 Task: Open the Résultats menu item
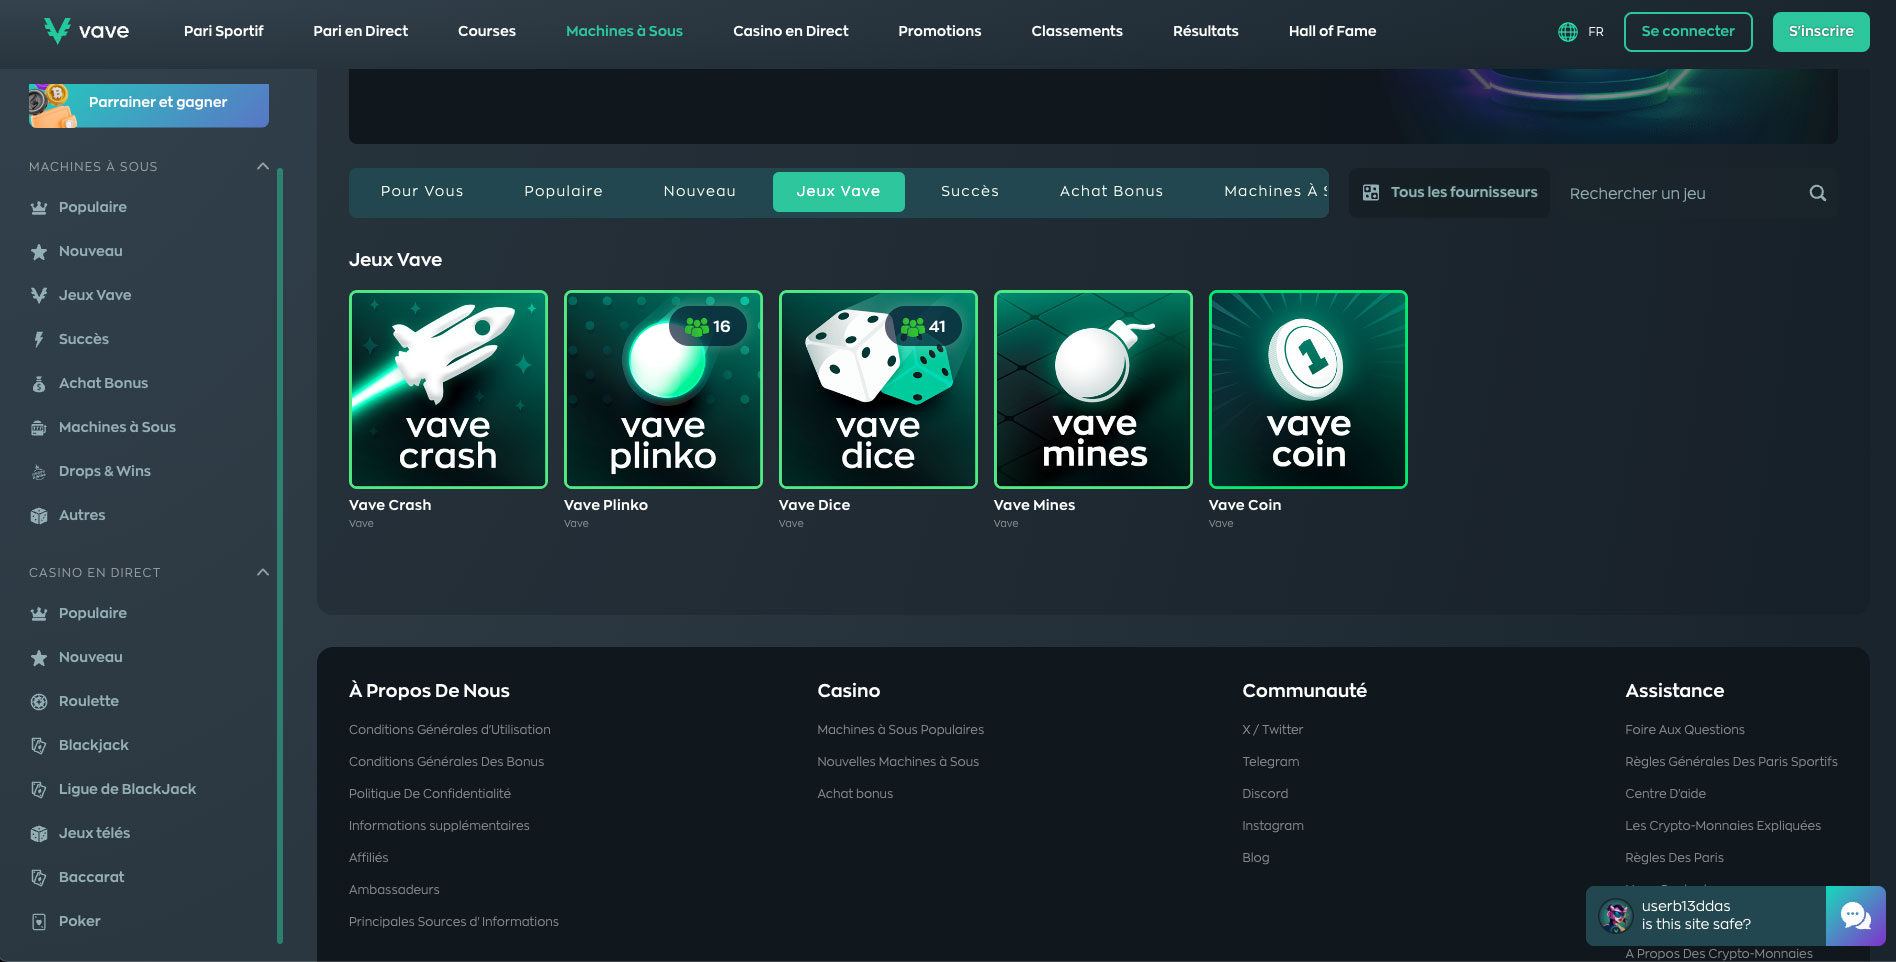coord(1205,31)
